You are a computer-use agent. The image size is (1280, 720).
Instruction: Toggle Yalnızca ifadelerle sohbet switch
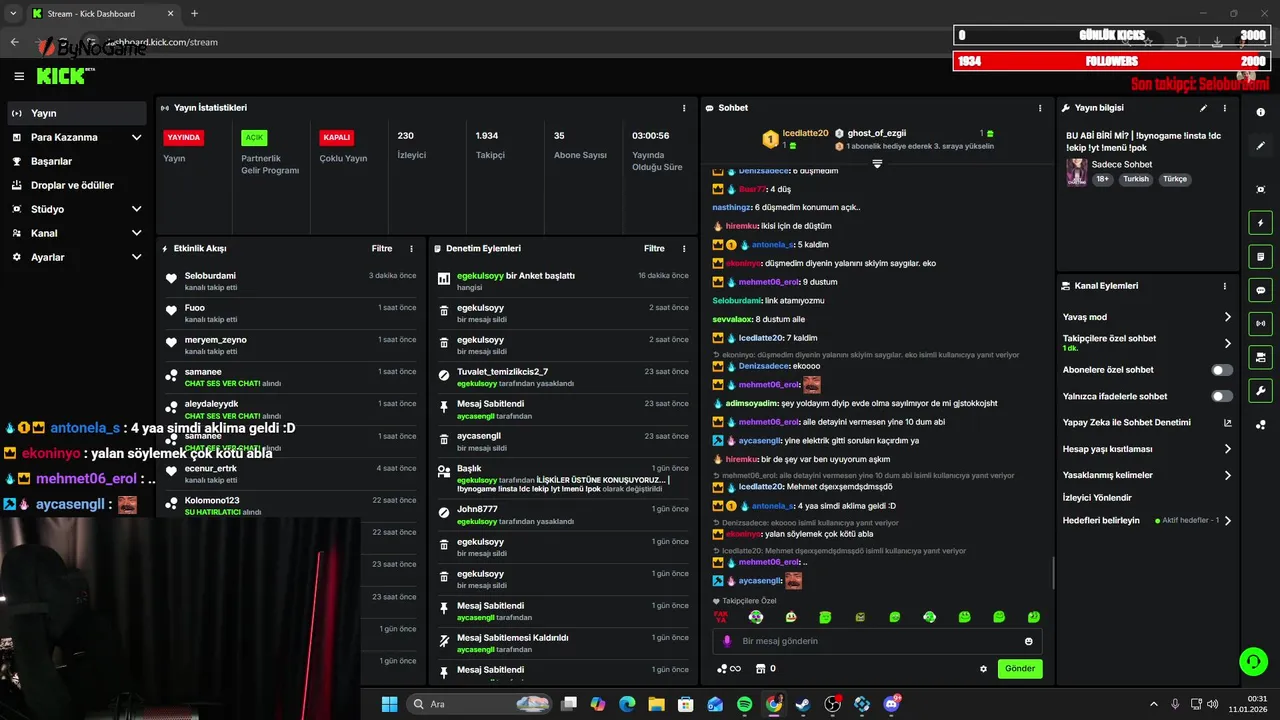point(1222,396)
